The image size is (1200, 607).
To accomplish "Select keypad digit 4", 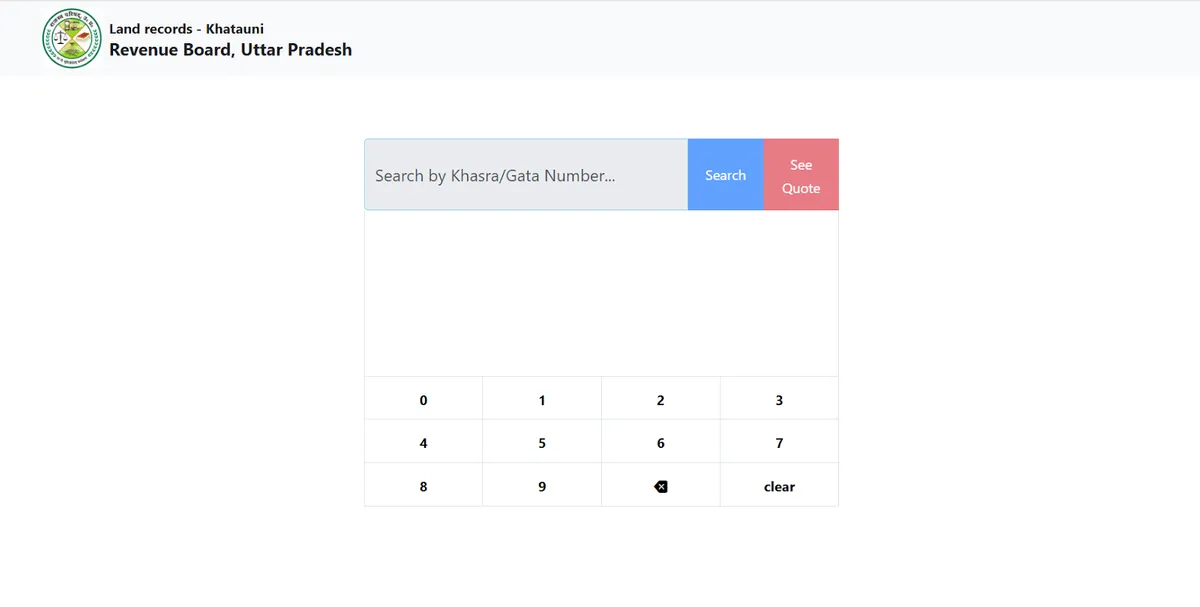I will tap(423, 443).
